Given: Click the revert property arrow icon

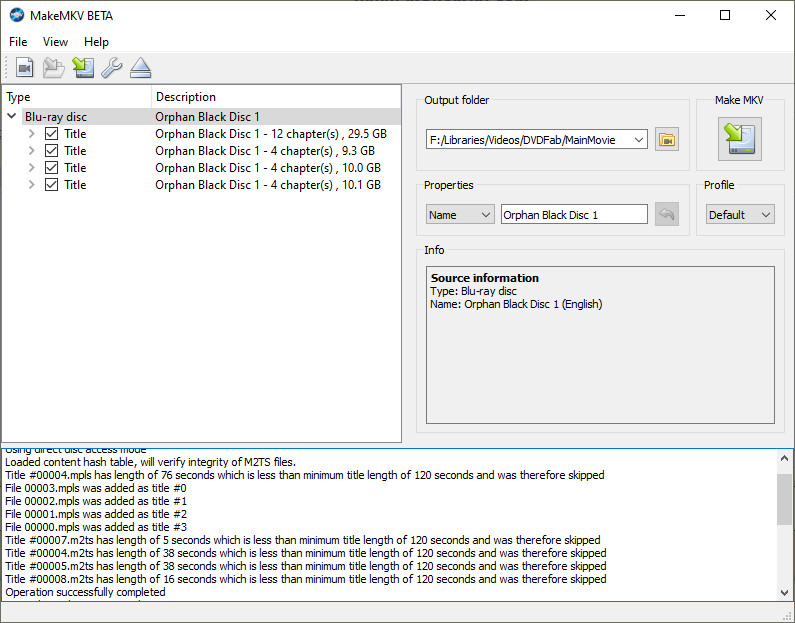Looking at the screenshot, I should pyautogui.click(x=667, y=214).
